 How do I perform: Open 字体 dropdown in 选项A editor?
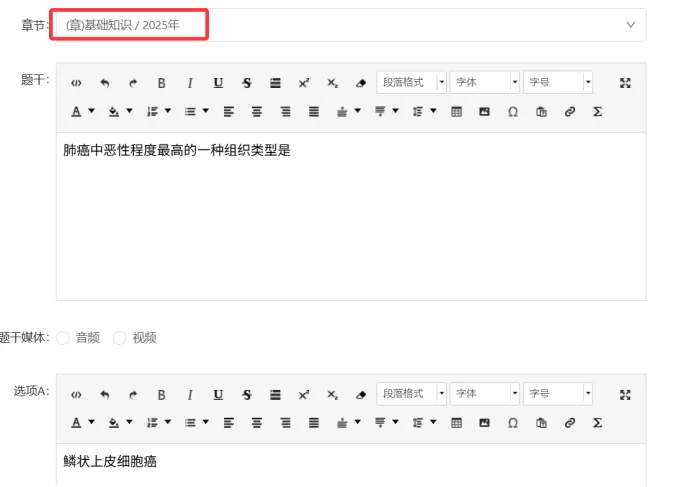tap(484, 394)
